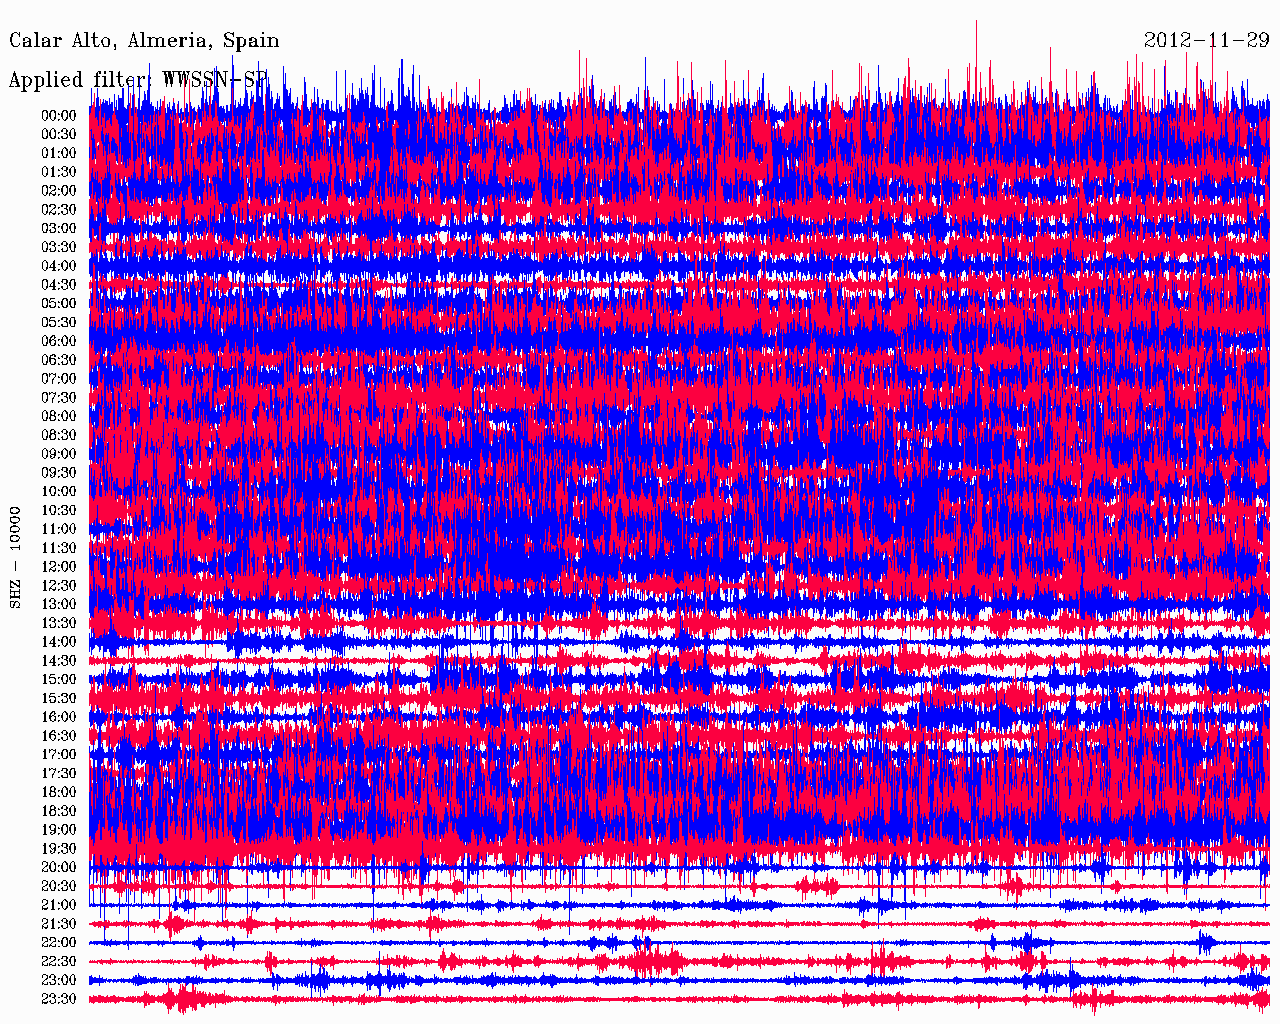Select the 19:30 time label
This screenshot has width=1280, height=1024.
[59, 848]
